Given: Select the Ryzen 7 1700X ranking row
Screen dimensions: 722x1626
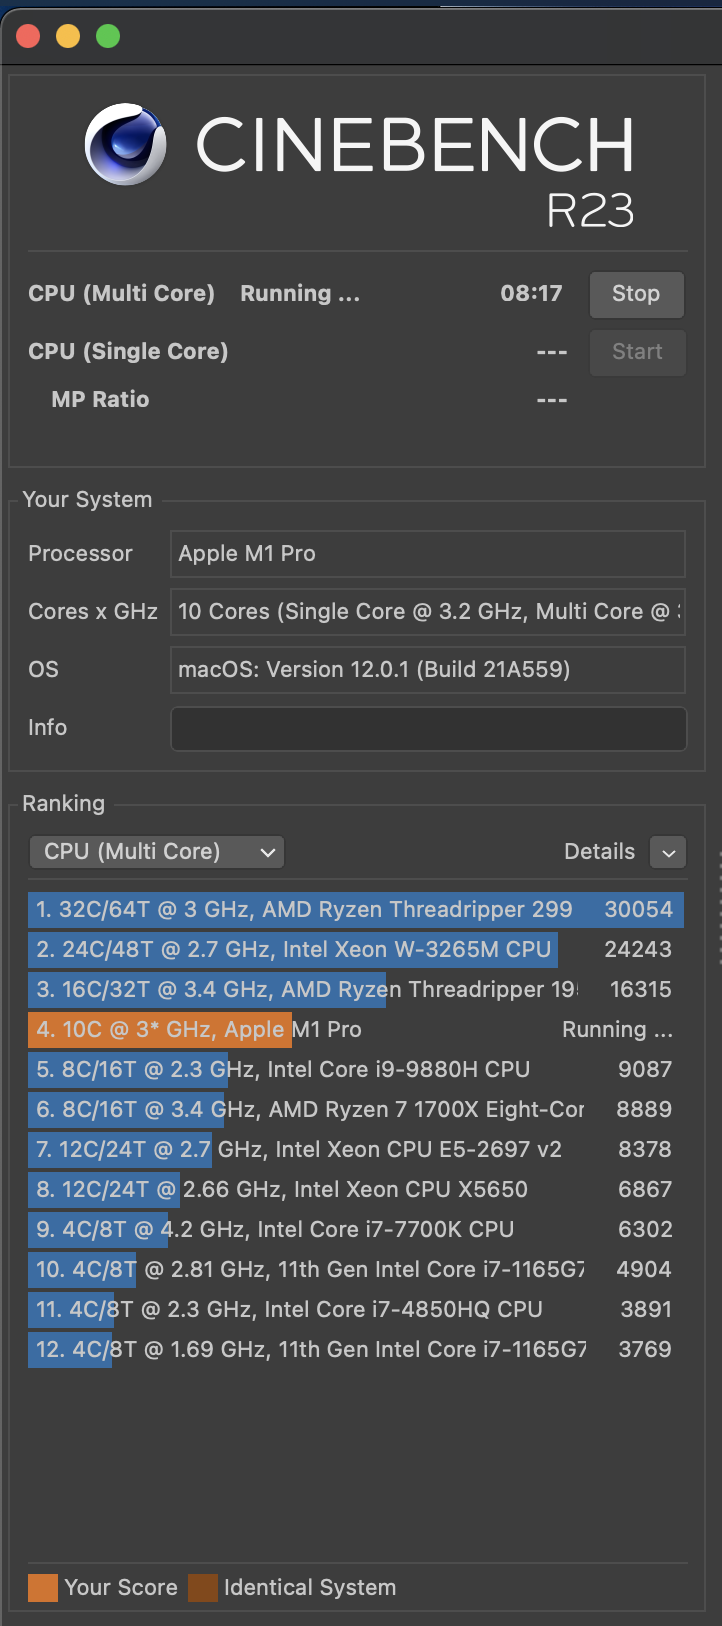Looking at the screenshot, I should (x=355, y=1110).
